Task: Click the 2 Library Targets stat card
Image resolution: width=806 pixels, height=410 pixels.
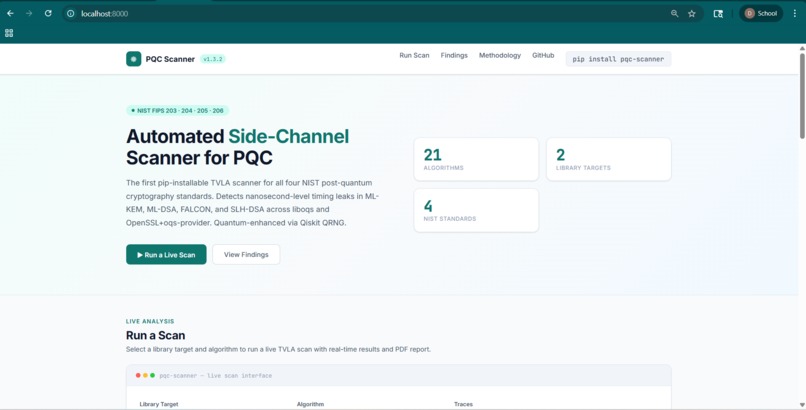Action: tap(609, 159)
